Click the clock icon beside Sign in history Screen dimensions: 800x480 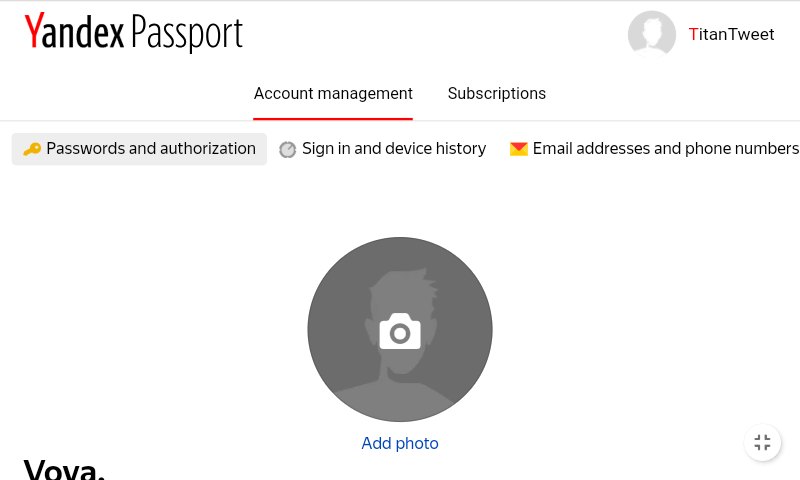tap(287, 149)
